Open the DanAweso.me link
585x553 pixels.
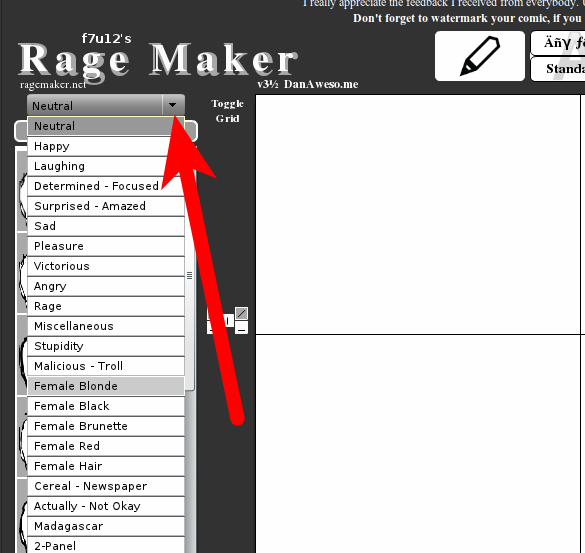(x=321, y=84)
